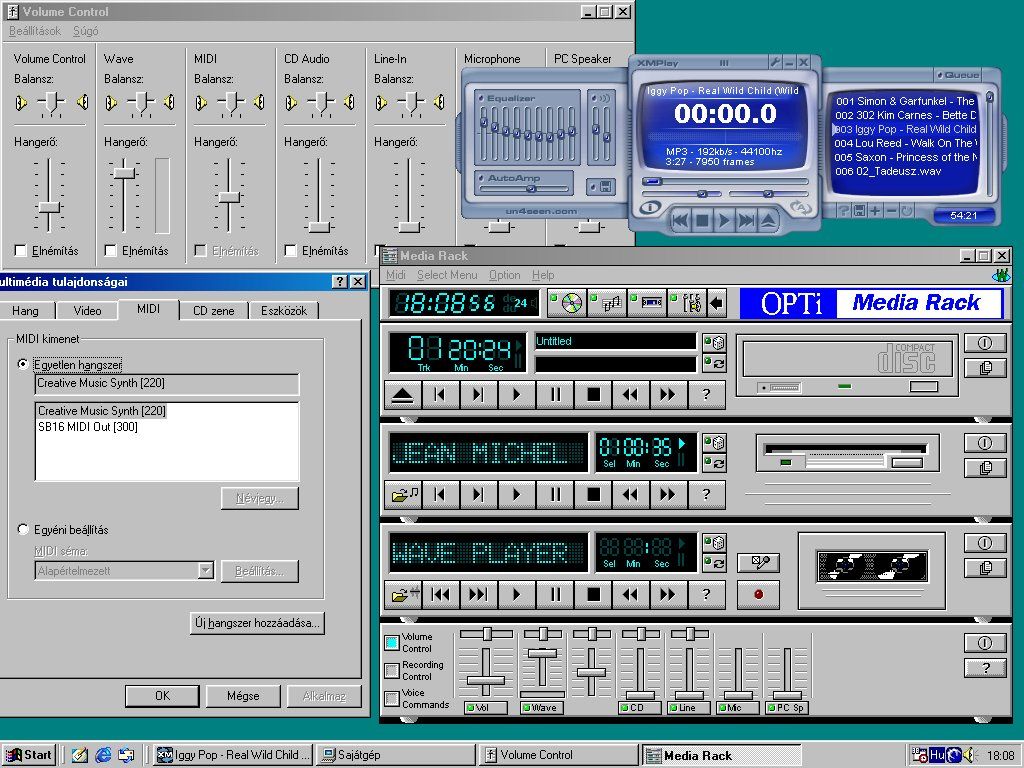Toggle the Volume Control mixer mode box
Image resolution: width=1024 pixels, height=768 pixels.
(x=392, y=643)
